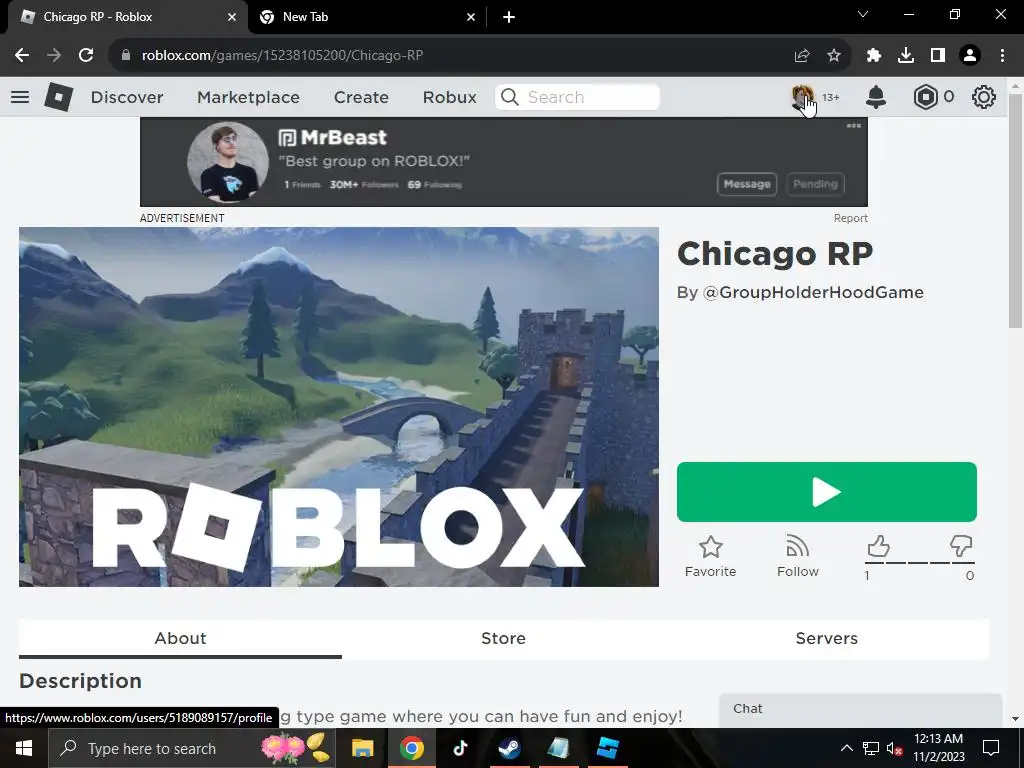Bookmark this page with the star
The height and width of the screenshot is (768, 1024).
click(834, 56)
